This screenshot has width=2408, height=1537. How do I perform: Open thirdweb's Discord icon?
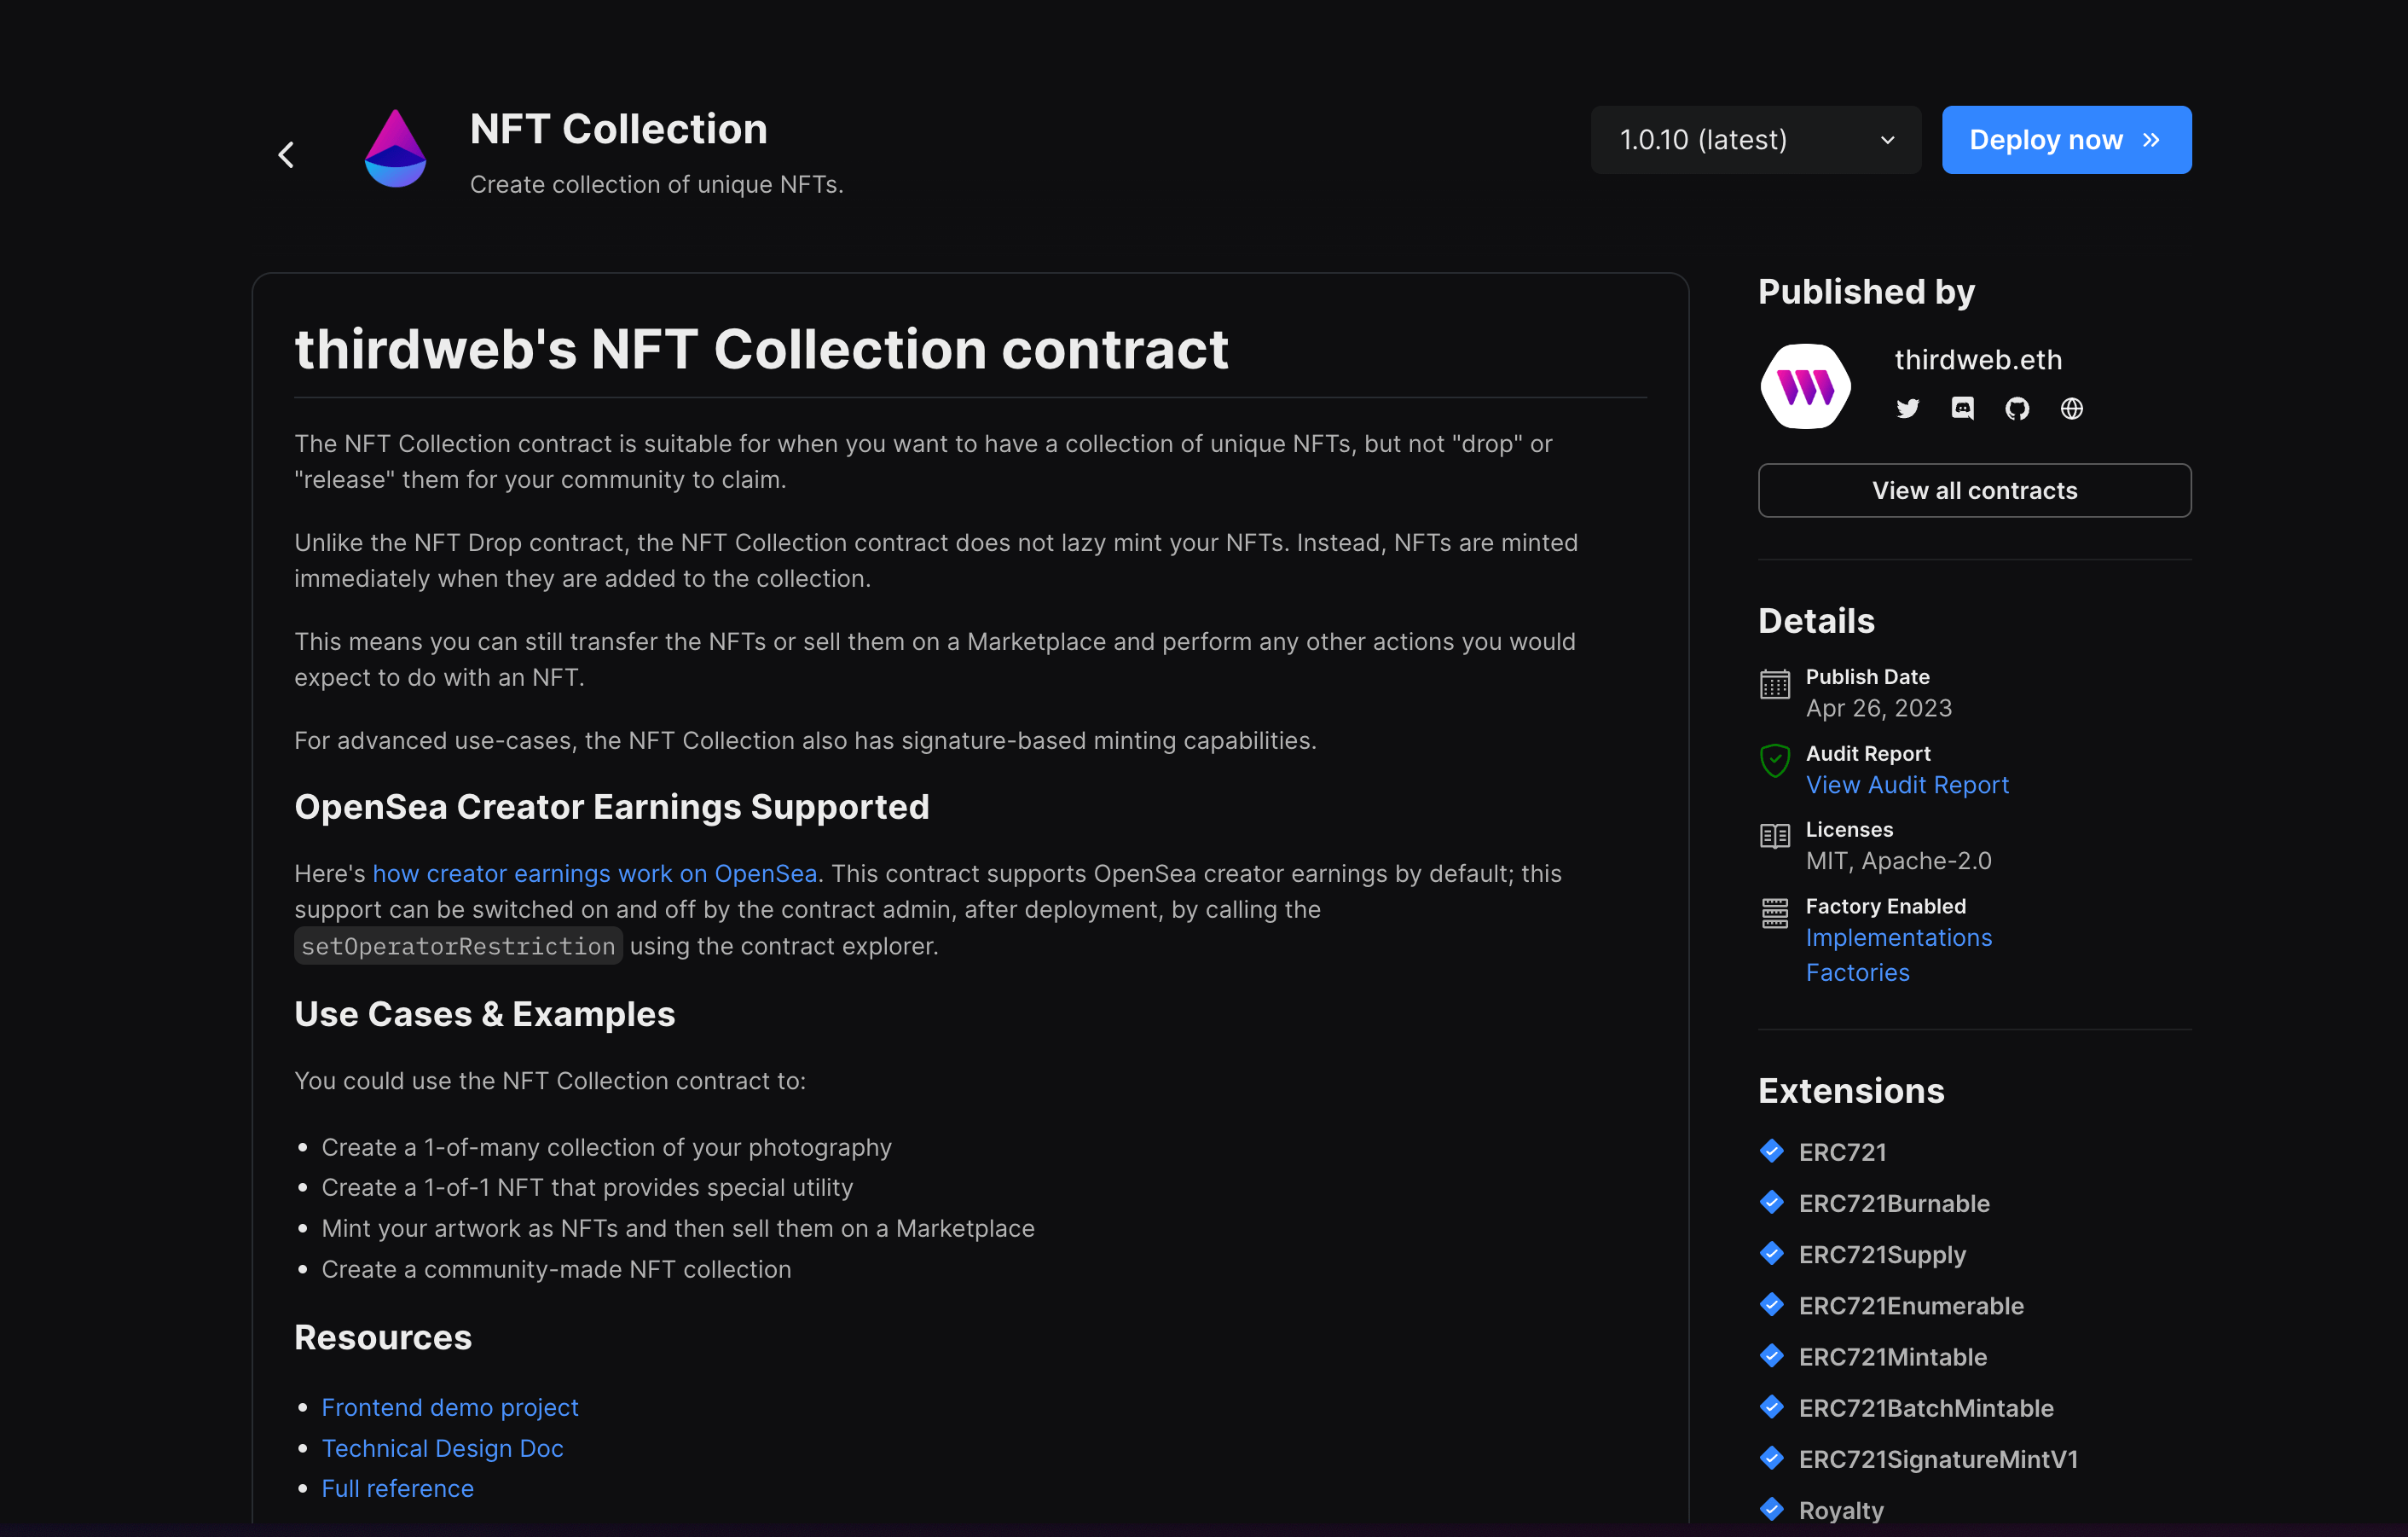point(1962,408)
